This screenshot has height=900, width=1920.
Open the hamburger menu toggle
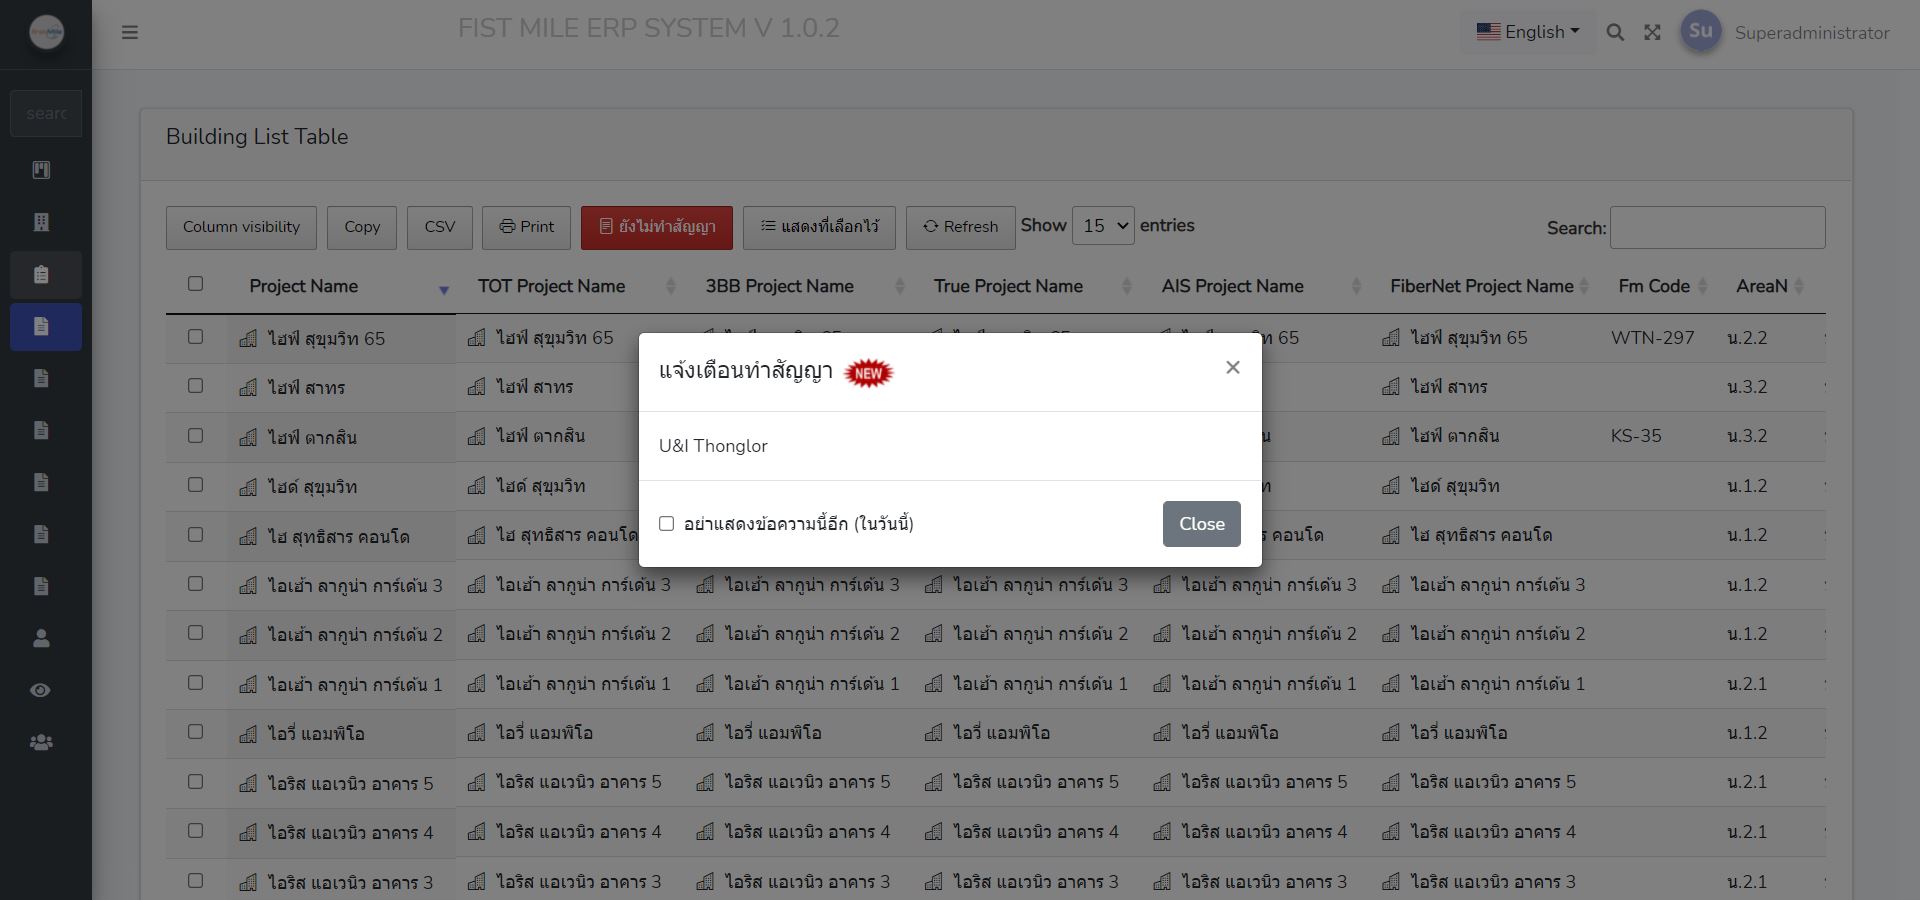coord(130,32)
